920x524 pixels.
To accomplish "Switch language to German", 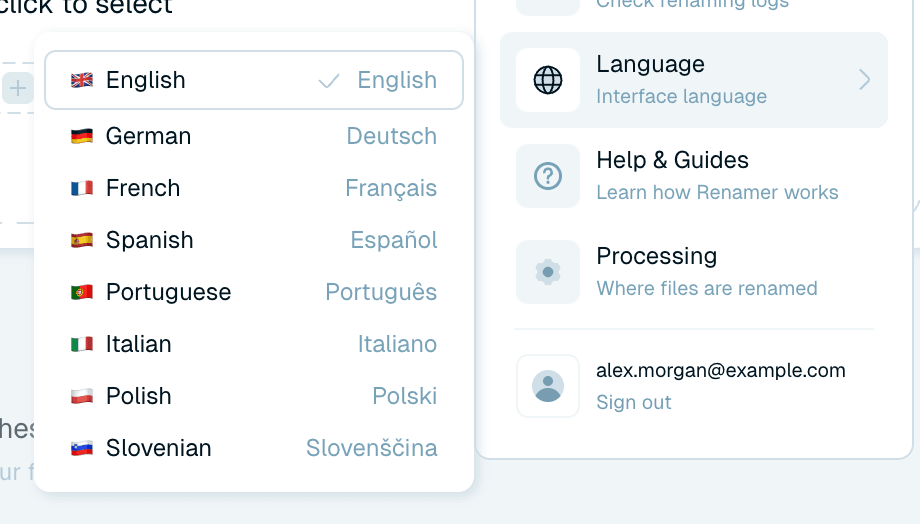I will point(253,136).
